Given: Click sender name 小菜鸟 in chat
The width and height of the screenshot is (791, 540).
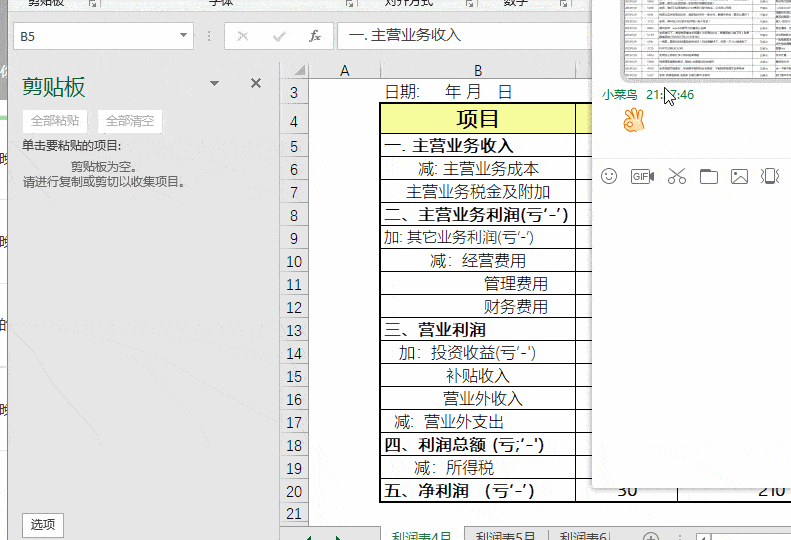Looking at the screenshot, I should [x=619, y=95].
